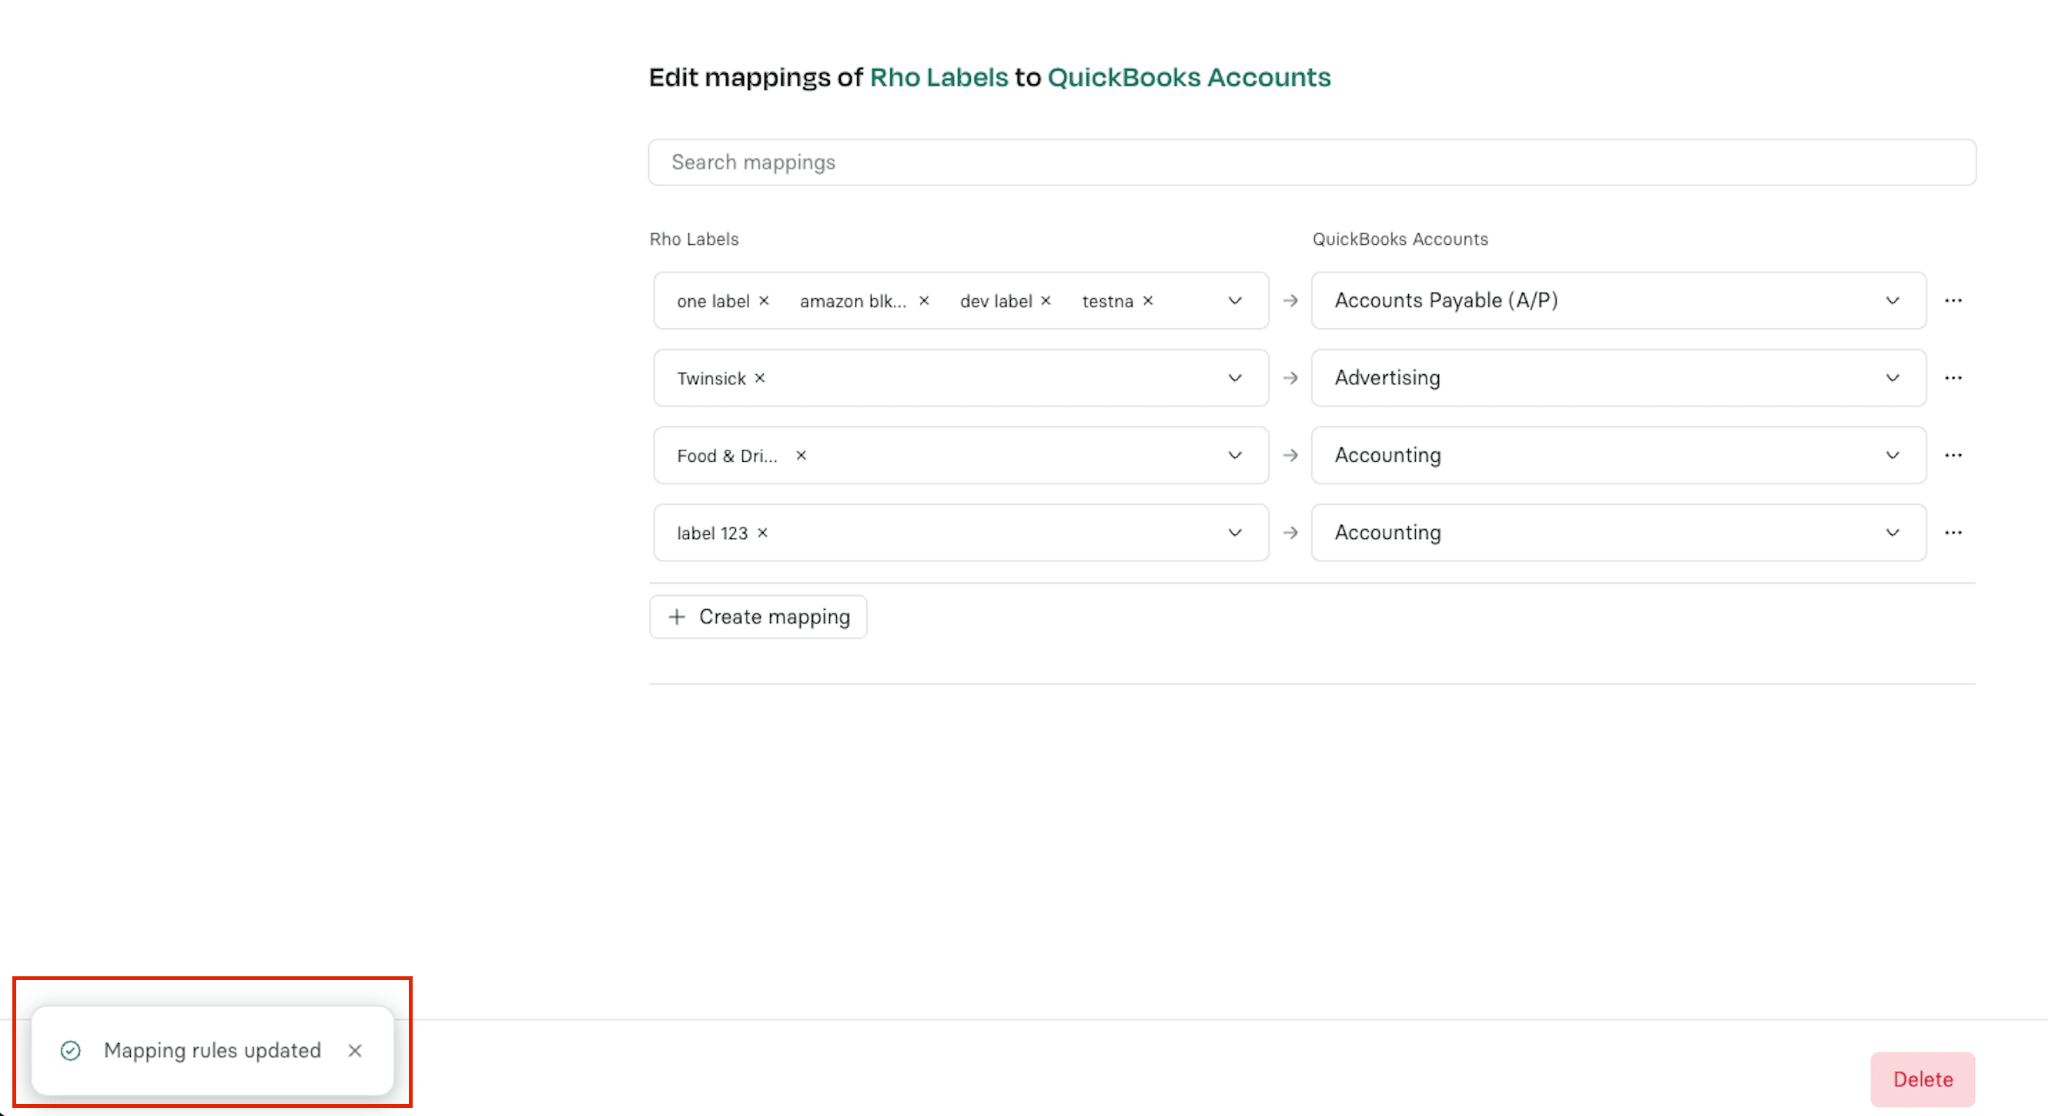Click the green checkmark icon in toast

click(x=70, y=1051)
